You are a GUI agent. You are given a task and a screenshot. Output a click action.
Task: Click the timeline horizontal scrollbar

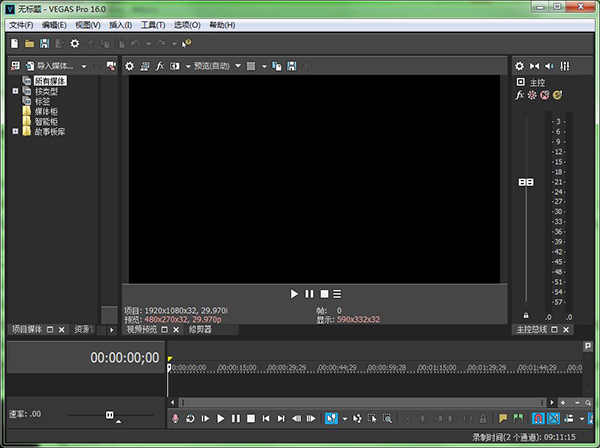click(x=362, y=402)
